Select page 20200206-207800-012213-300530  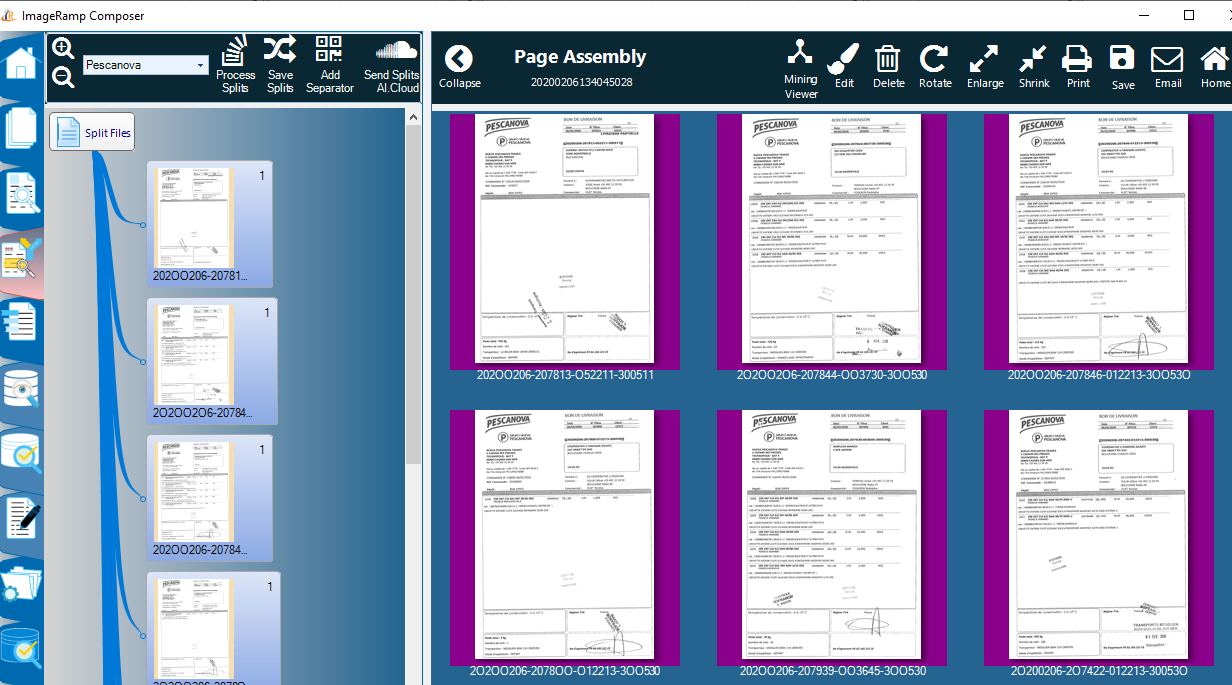(x=565, y=543)
